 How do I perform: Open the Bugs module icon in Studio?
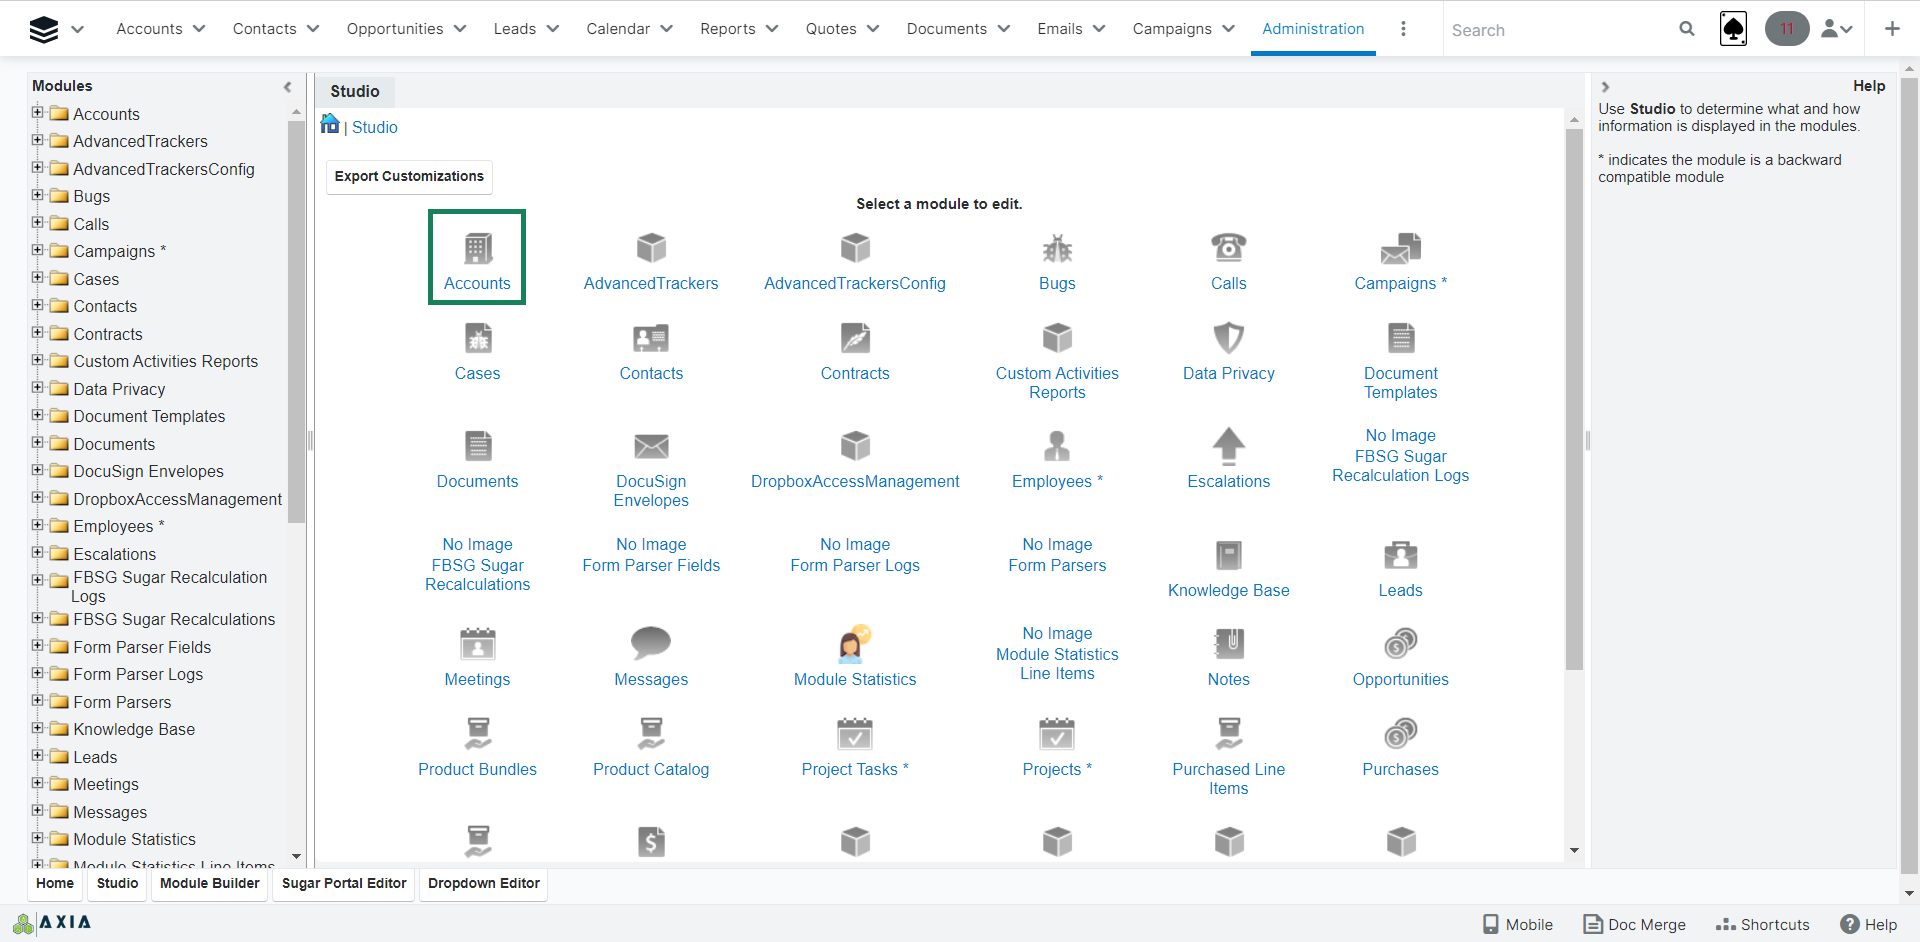point(1056,249)
